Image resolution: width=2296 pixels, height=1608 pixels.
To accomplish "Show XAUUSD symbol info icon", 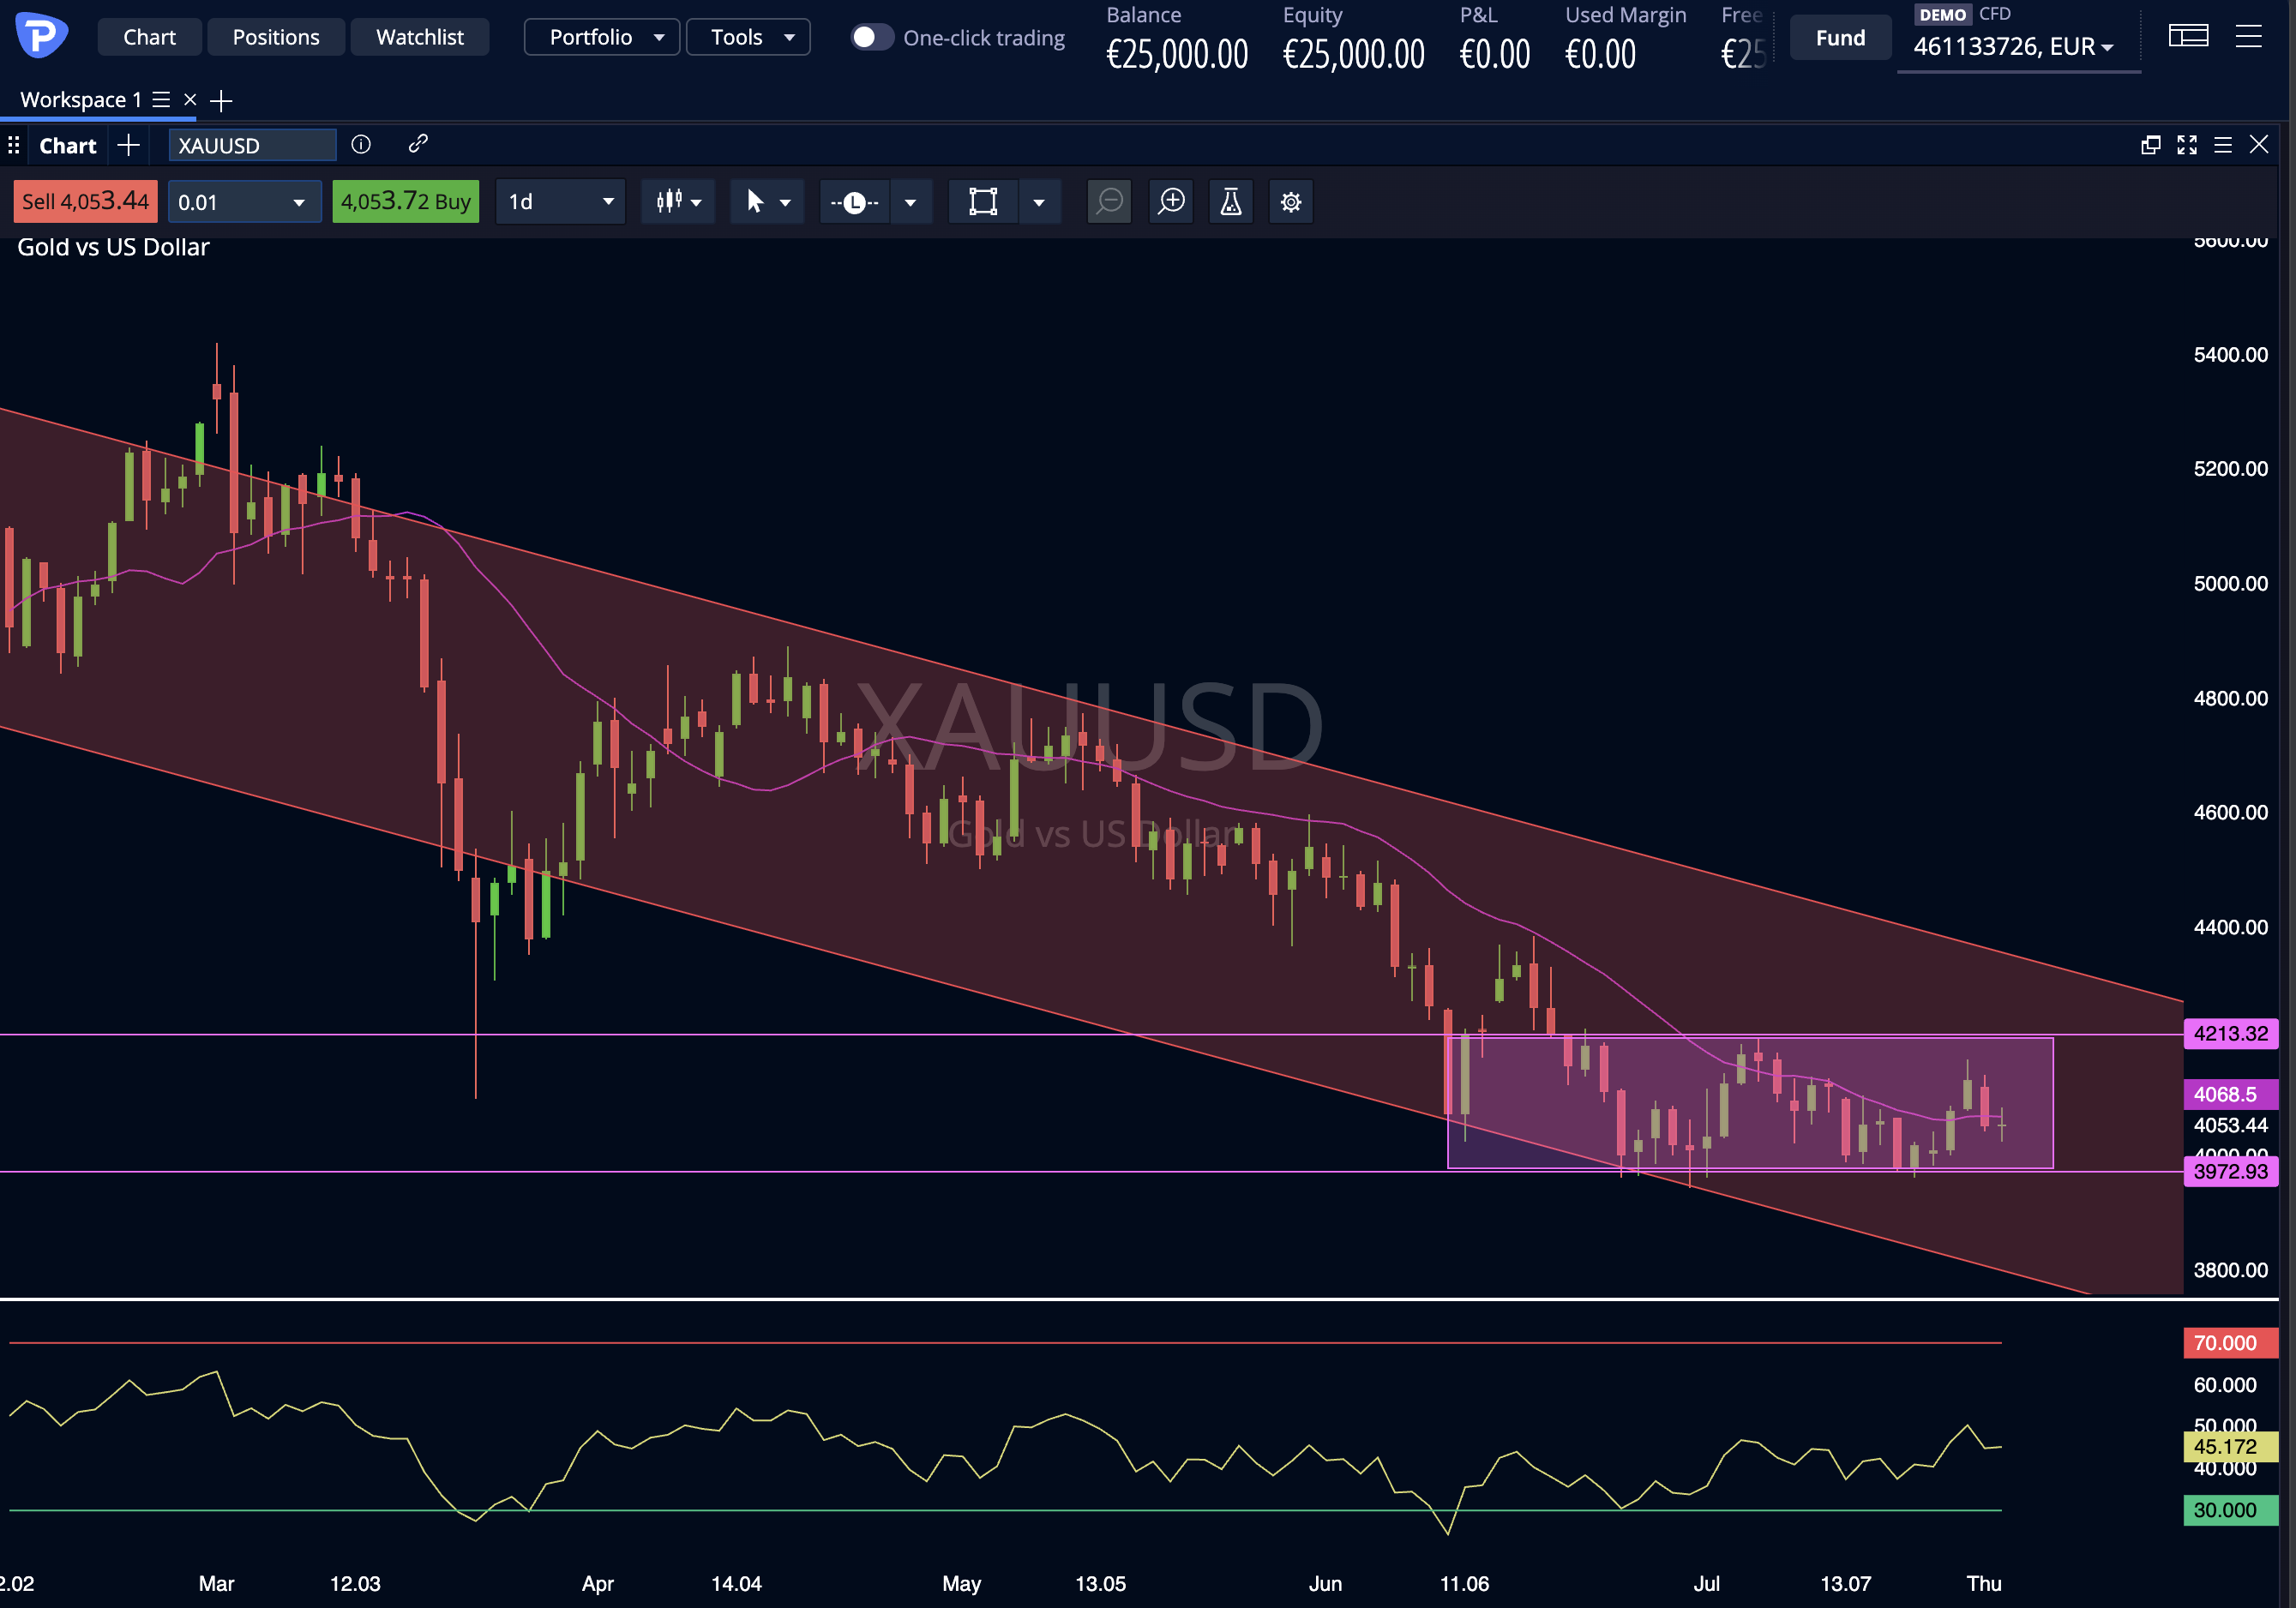I will point(361,145).
